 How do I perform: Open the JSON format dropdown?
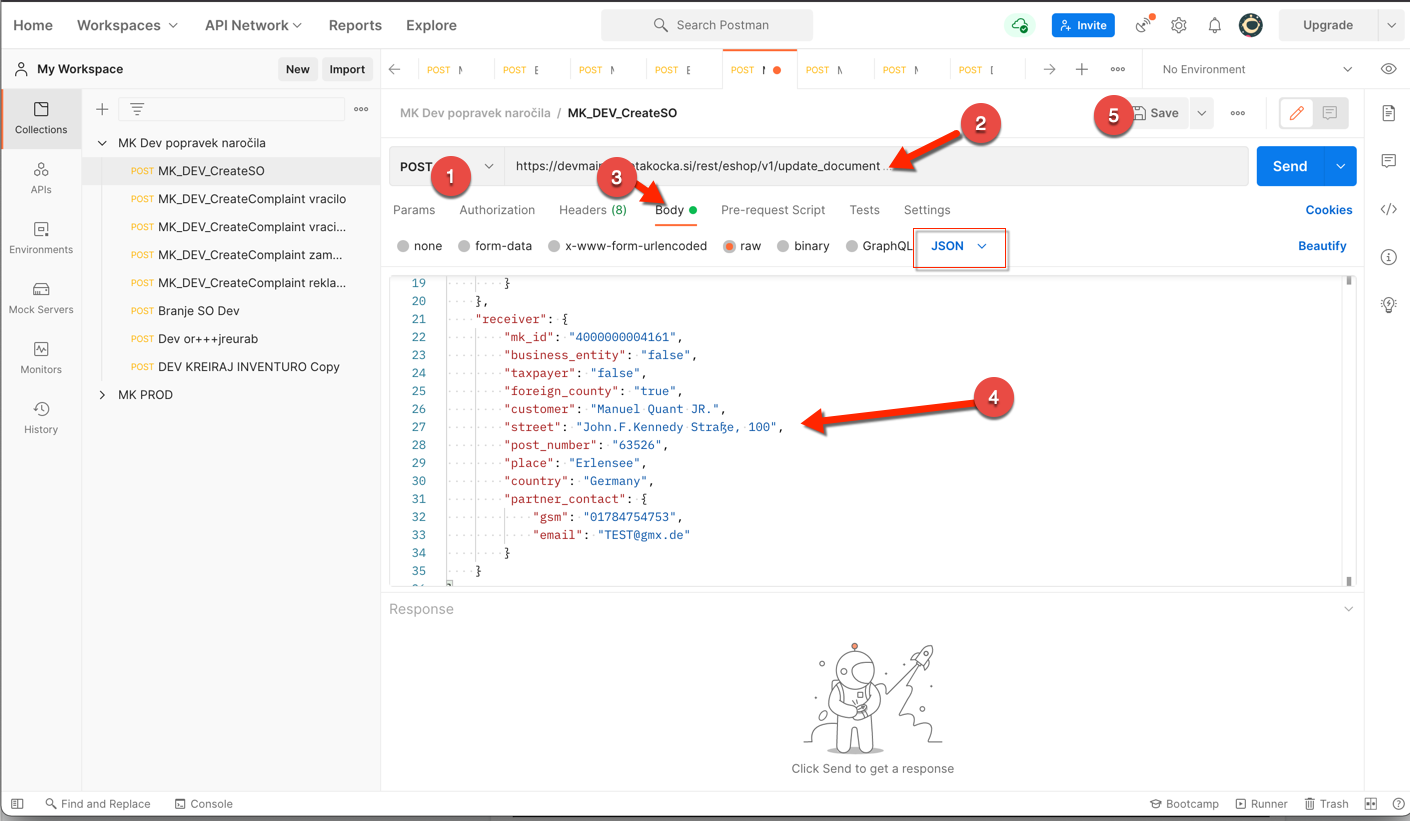click(x=960, y=246)
